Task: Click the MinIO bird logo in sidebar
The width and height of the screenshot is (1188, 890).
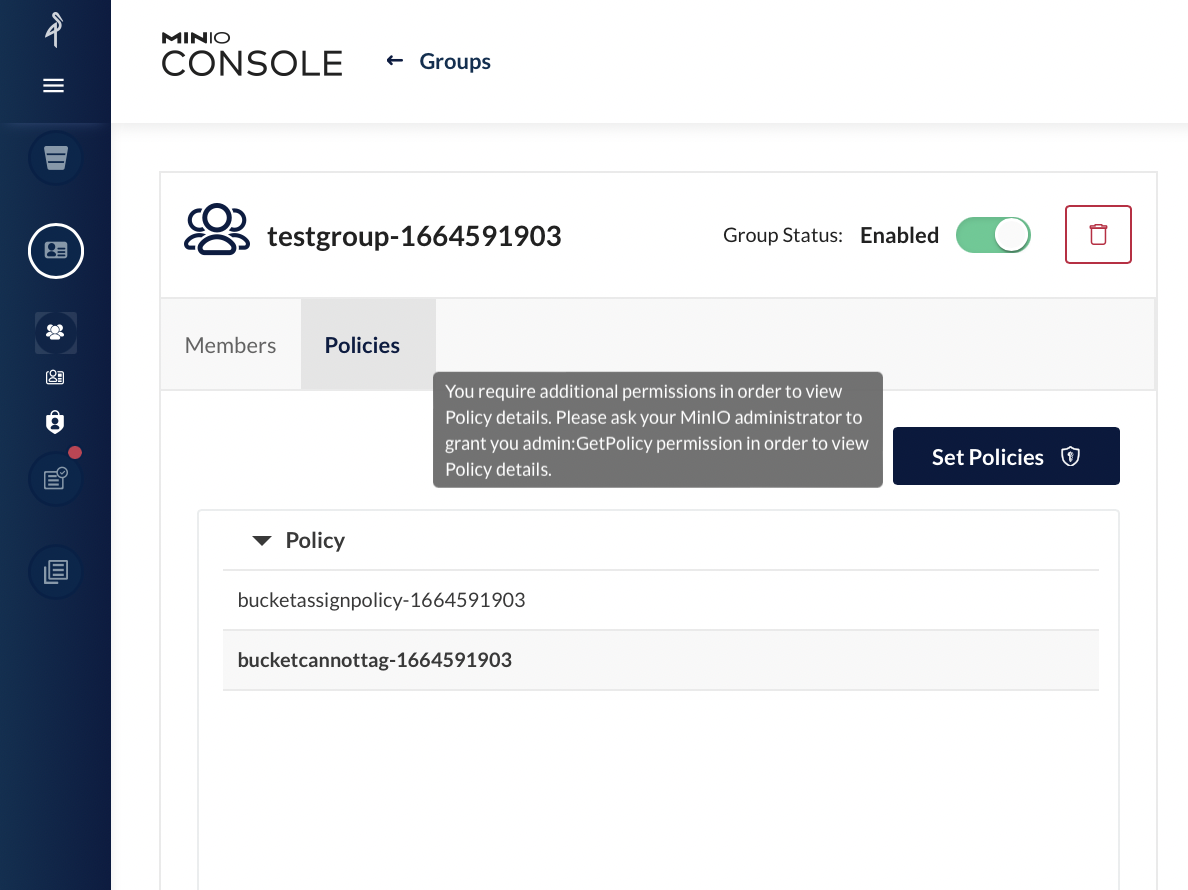Action: tap(54, 30)
